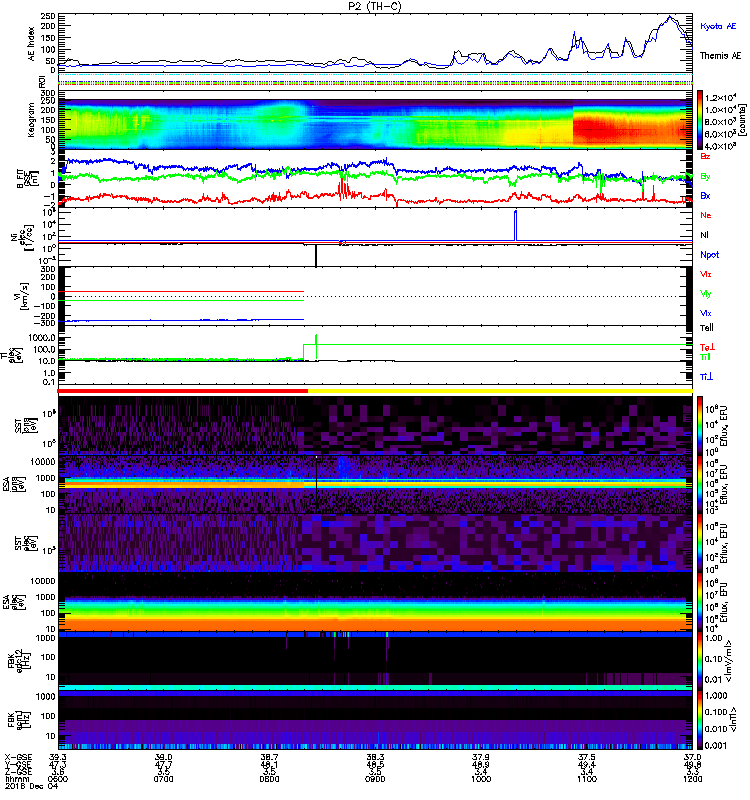Click the yellow segment of the mode bar
750x800 pixels.
click(500, 390)
